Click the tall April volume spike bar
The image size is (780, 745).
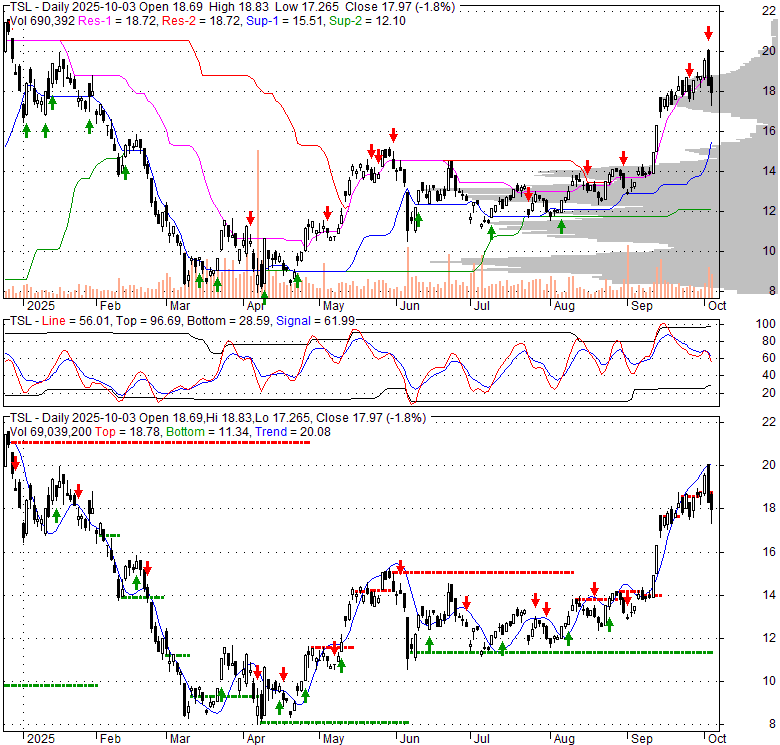258,223
